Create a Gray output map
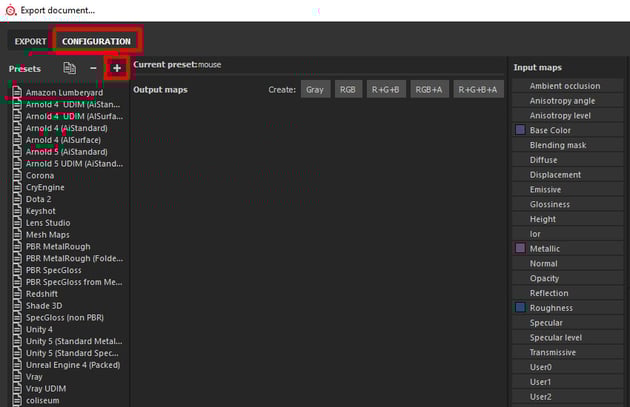The image size is (630, 407). click(x=315, y=90)
